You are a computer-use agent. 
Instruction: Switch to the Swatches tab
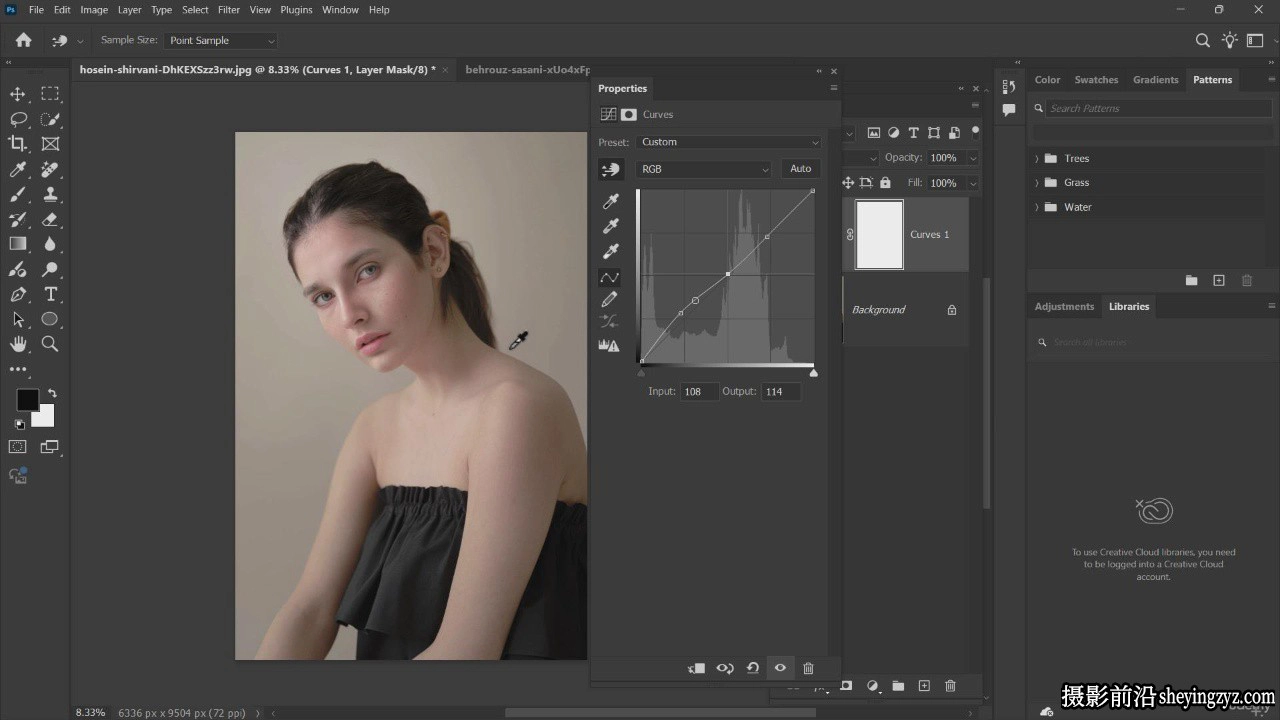(x=1096, y=80)
